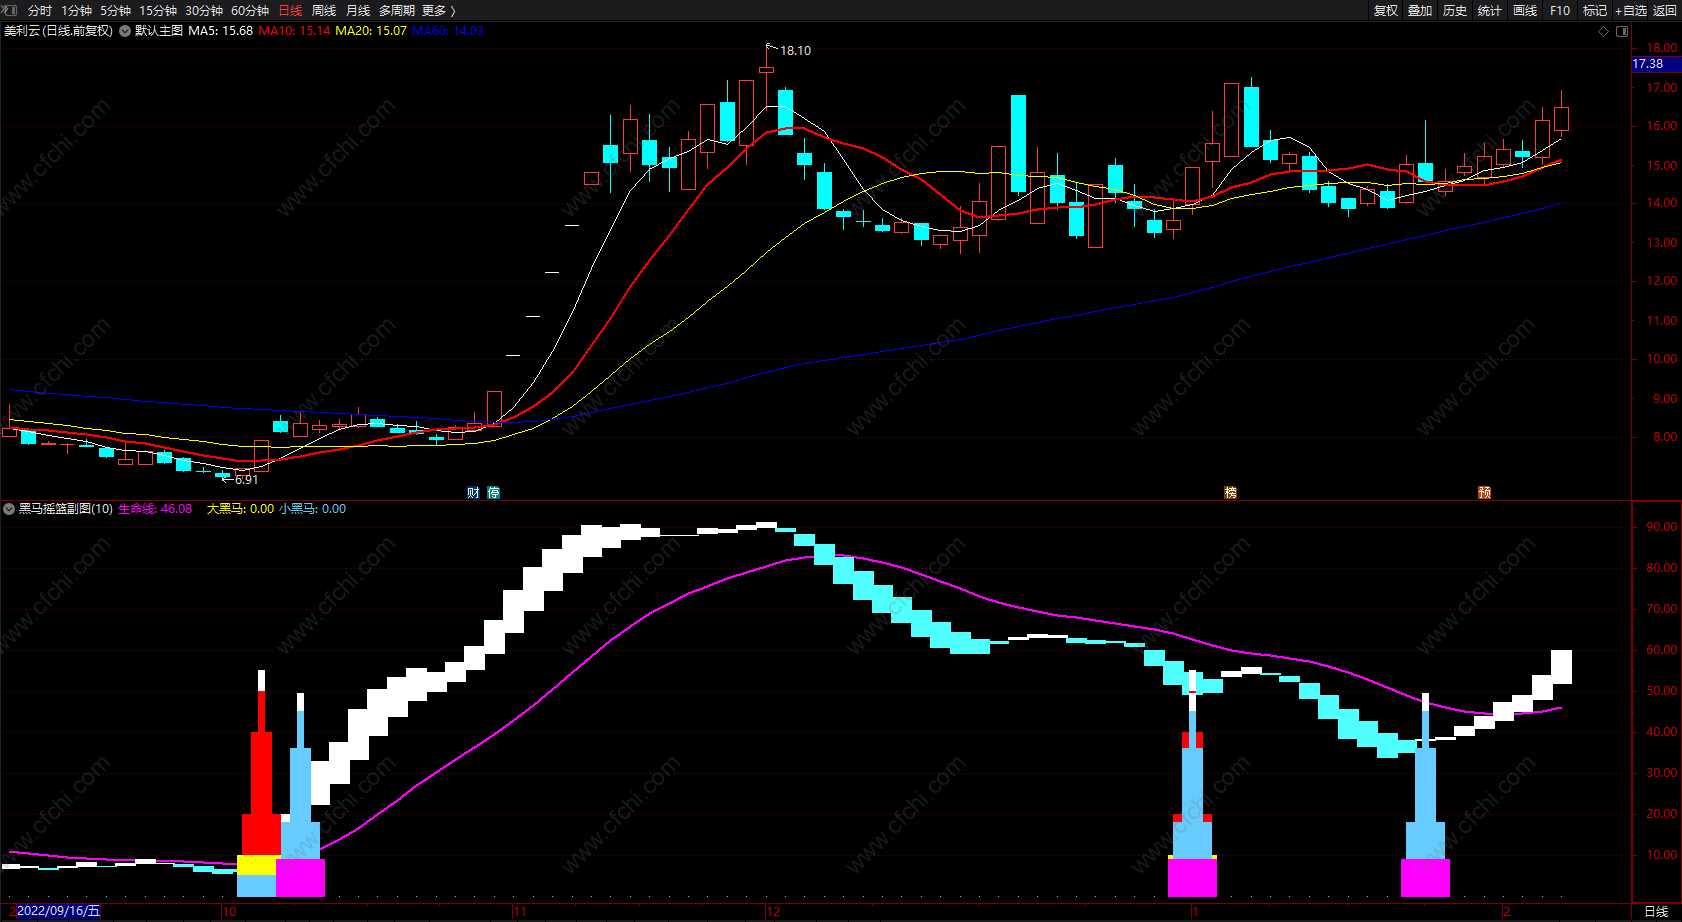Click the 17.38 current price tag
1682x922 pixels.
(x=1655, y=64)
